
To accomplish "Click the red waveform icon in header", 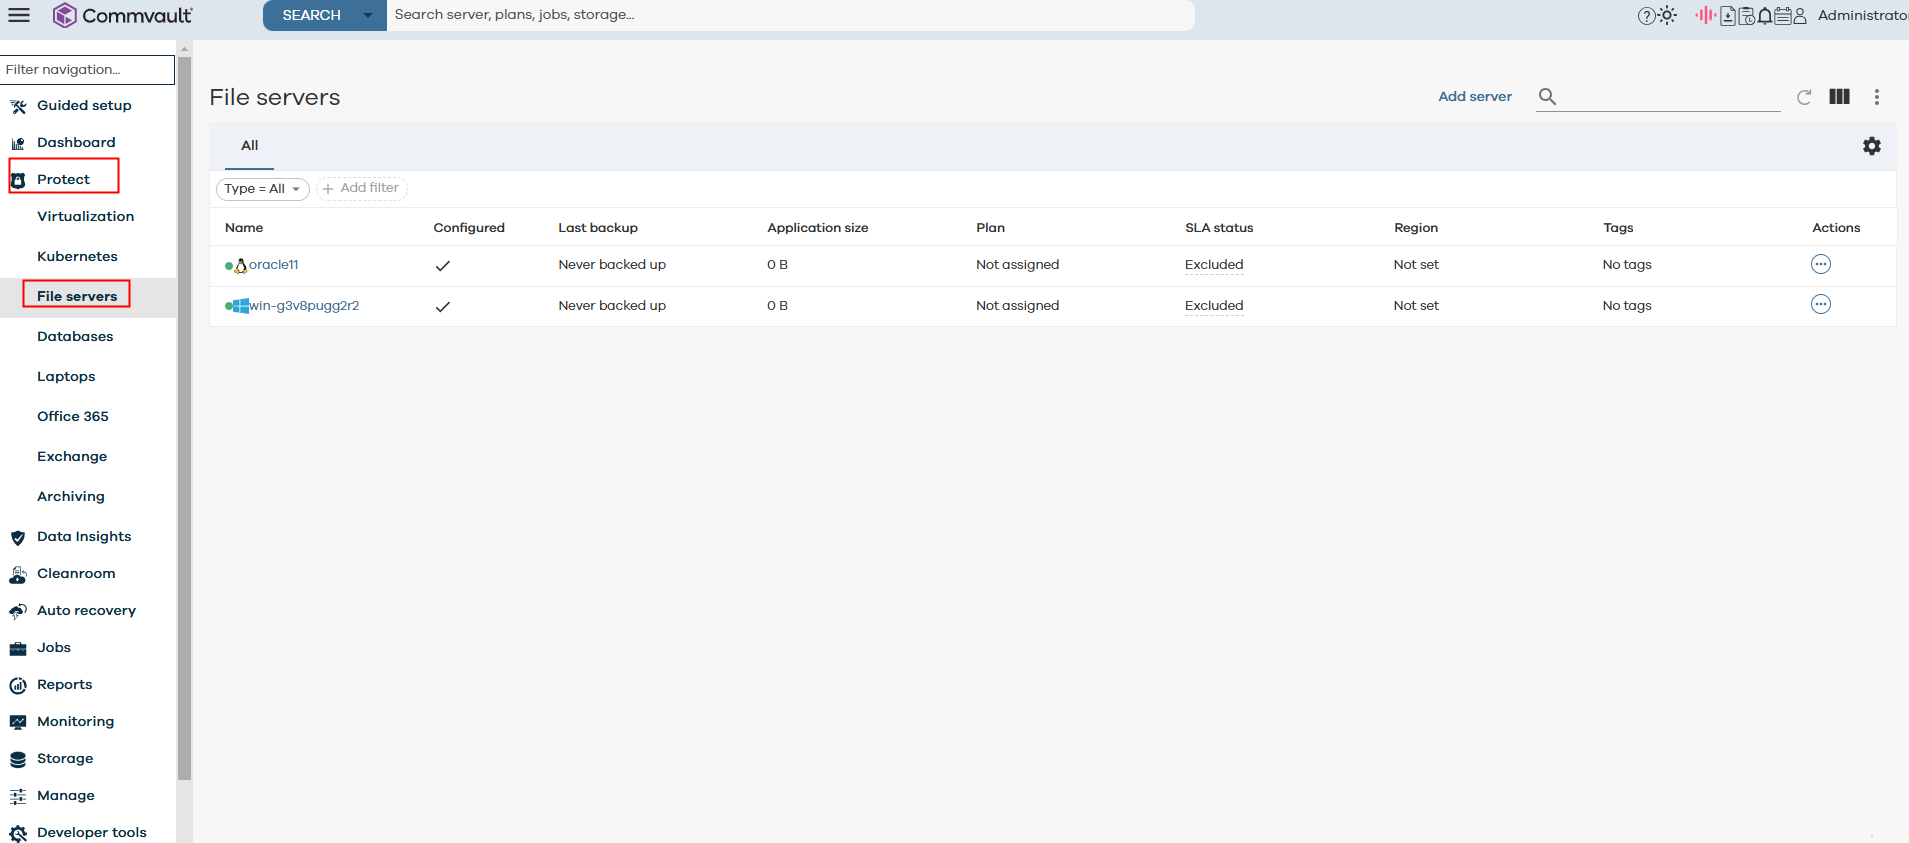I will click(1705, 15).
